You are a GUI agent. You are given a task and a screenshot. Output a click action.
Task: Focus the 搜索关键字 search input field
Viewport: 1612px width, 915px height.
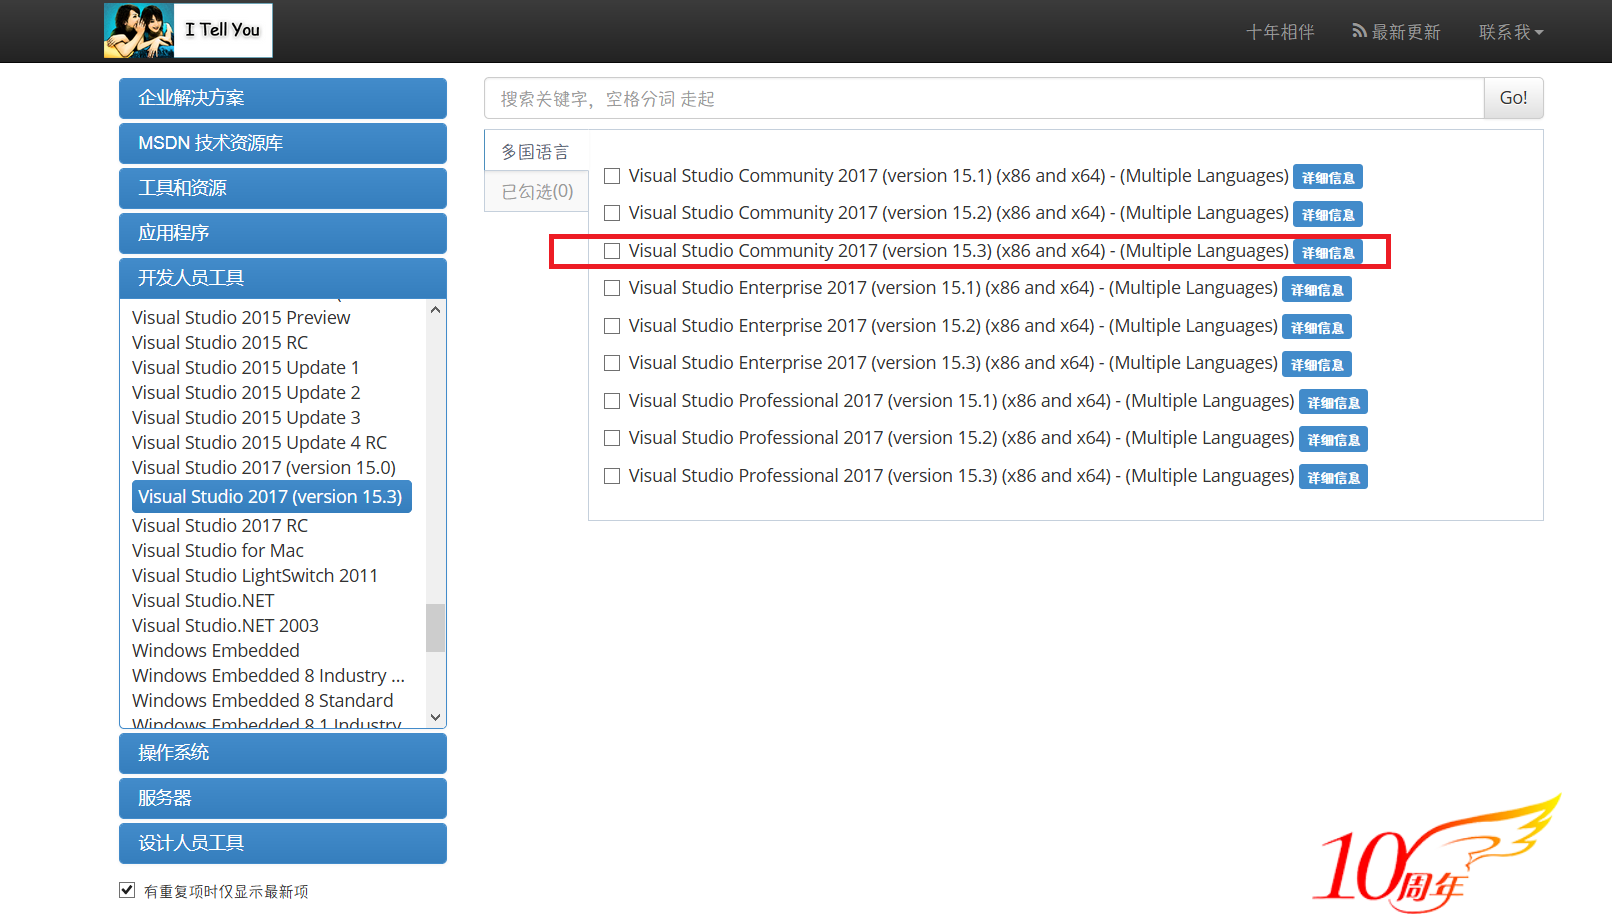[984, 98]
